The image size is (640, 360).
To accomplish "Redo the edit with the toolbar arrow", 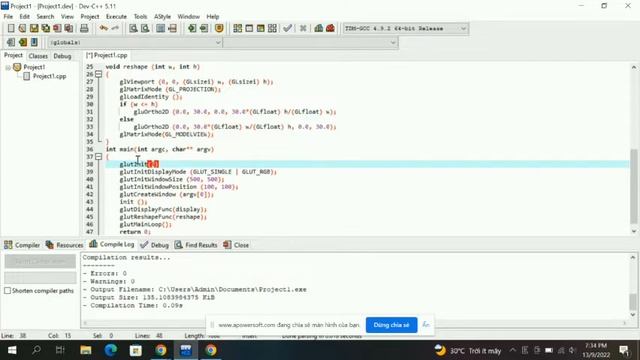I will tap(115, 28).
